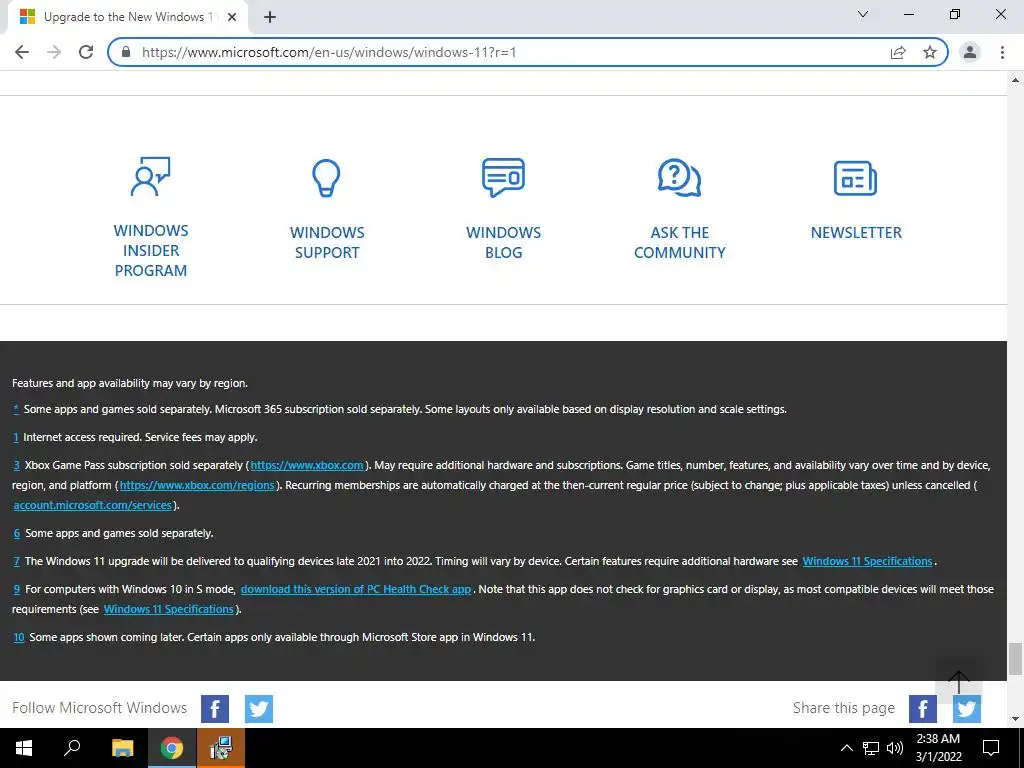Bookmark this tab with the star

930,52
